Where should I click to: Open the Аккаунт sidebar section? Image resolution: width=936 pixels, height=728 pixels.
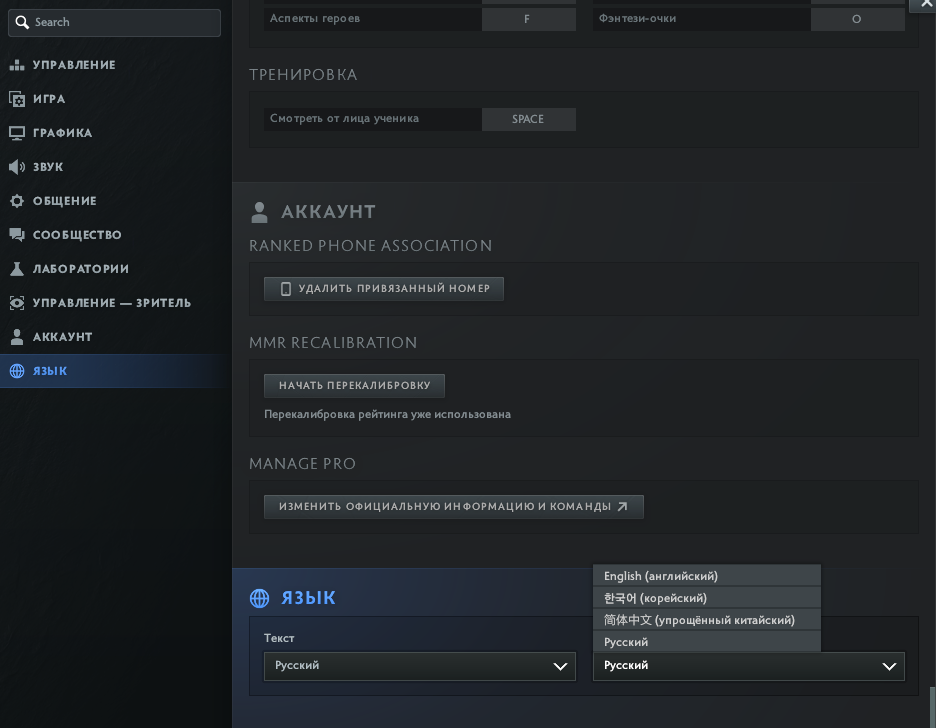(x=62, y=337)
